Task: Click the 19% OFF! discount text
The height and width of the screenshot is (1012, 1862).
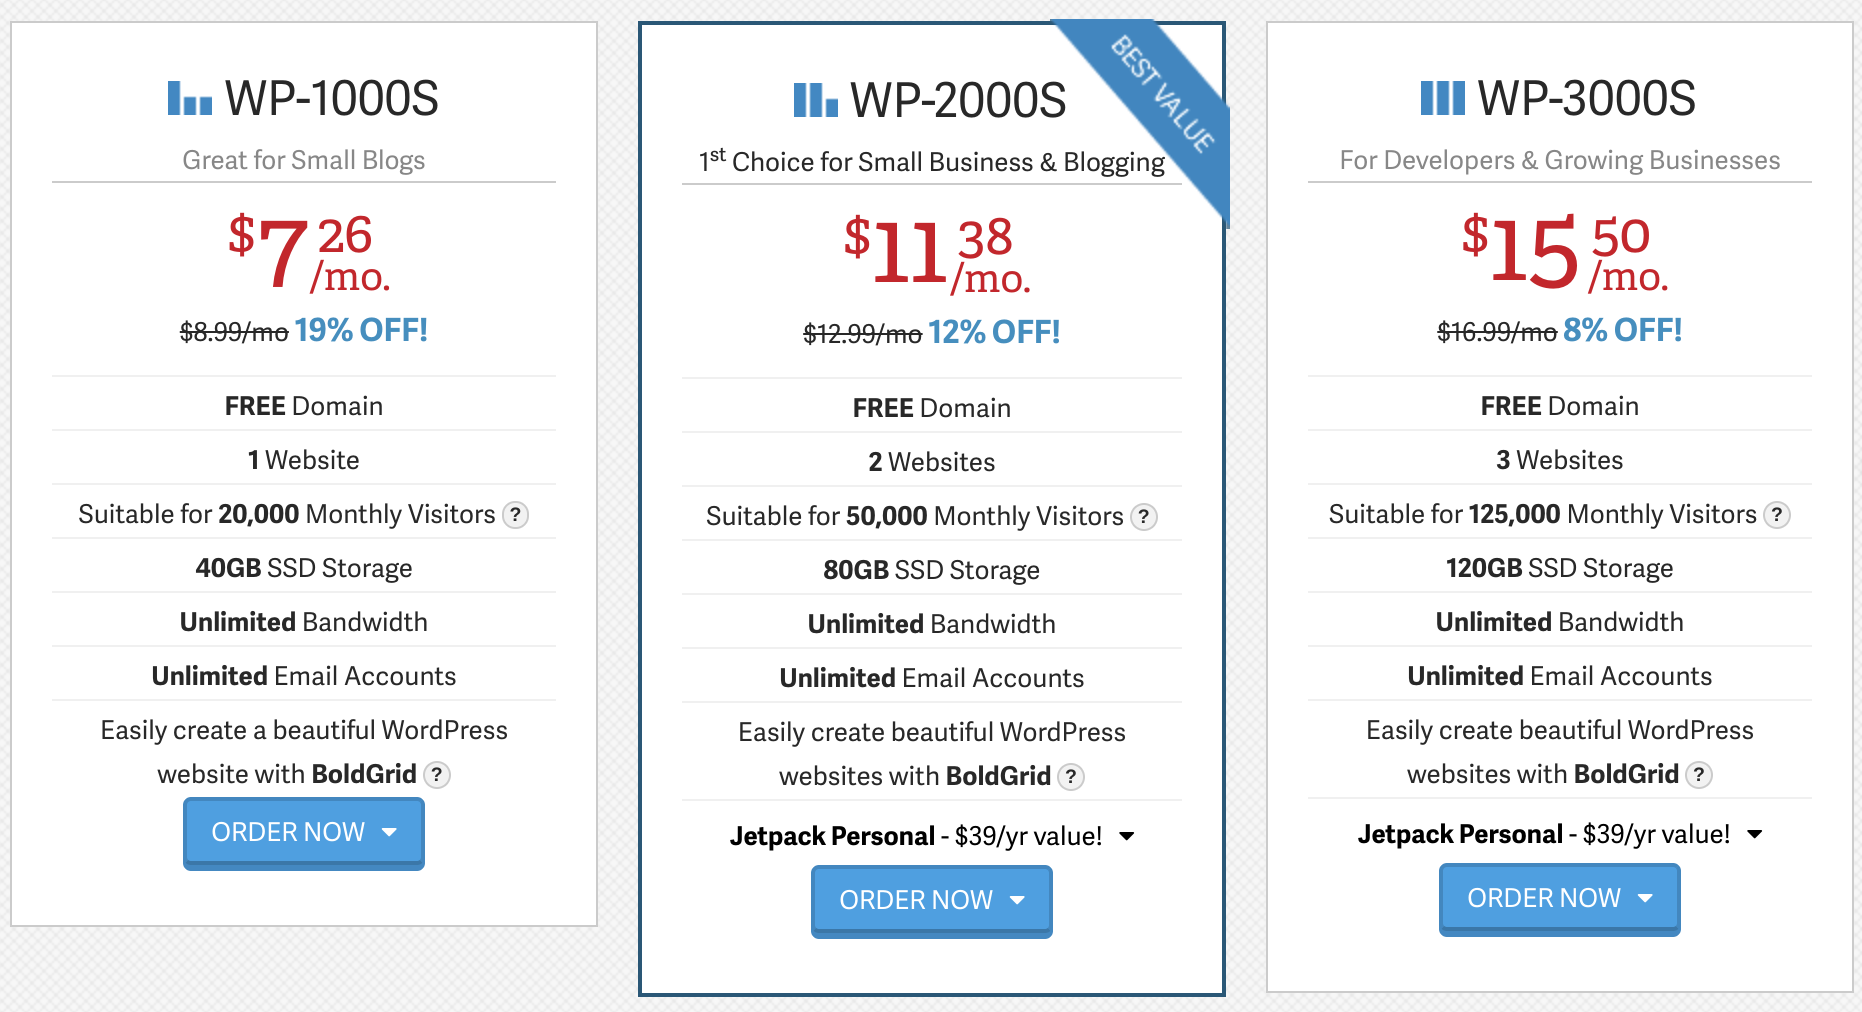Action: [x=361, y=330]
